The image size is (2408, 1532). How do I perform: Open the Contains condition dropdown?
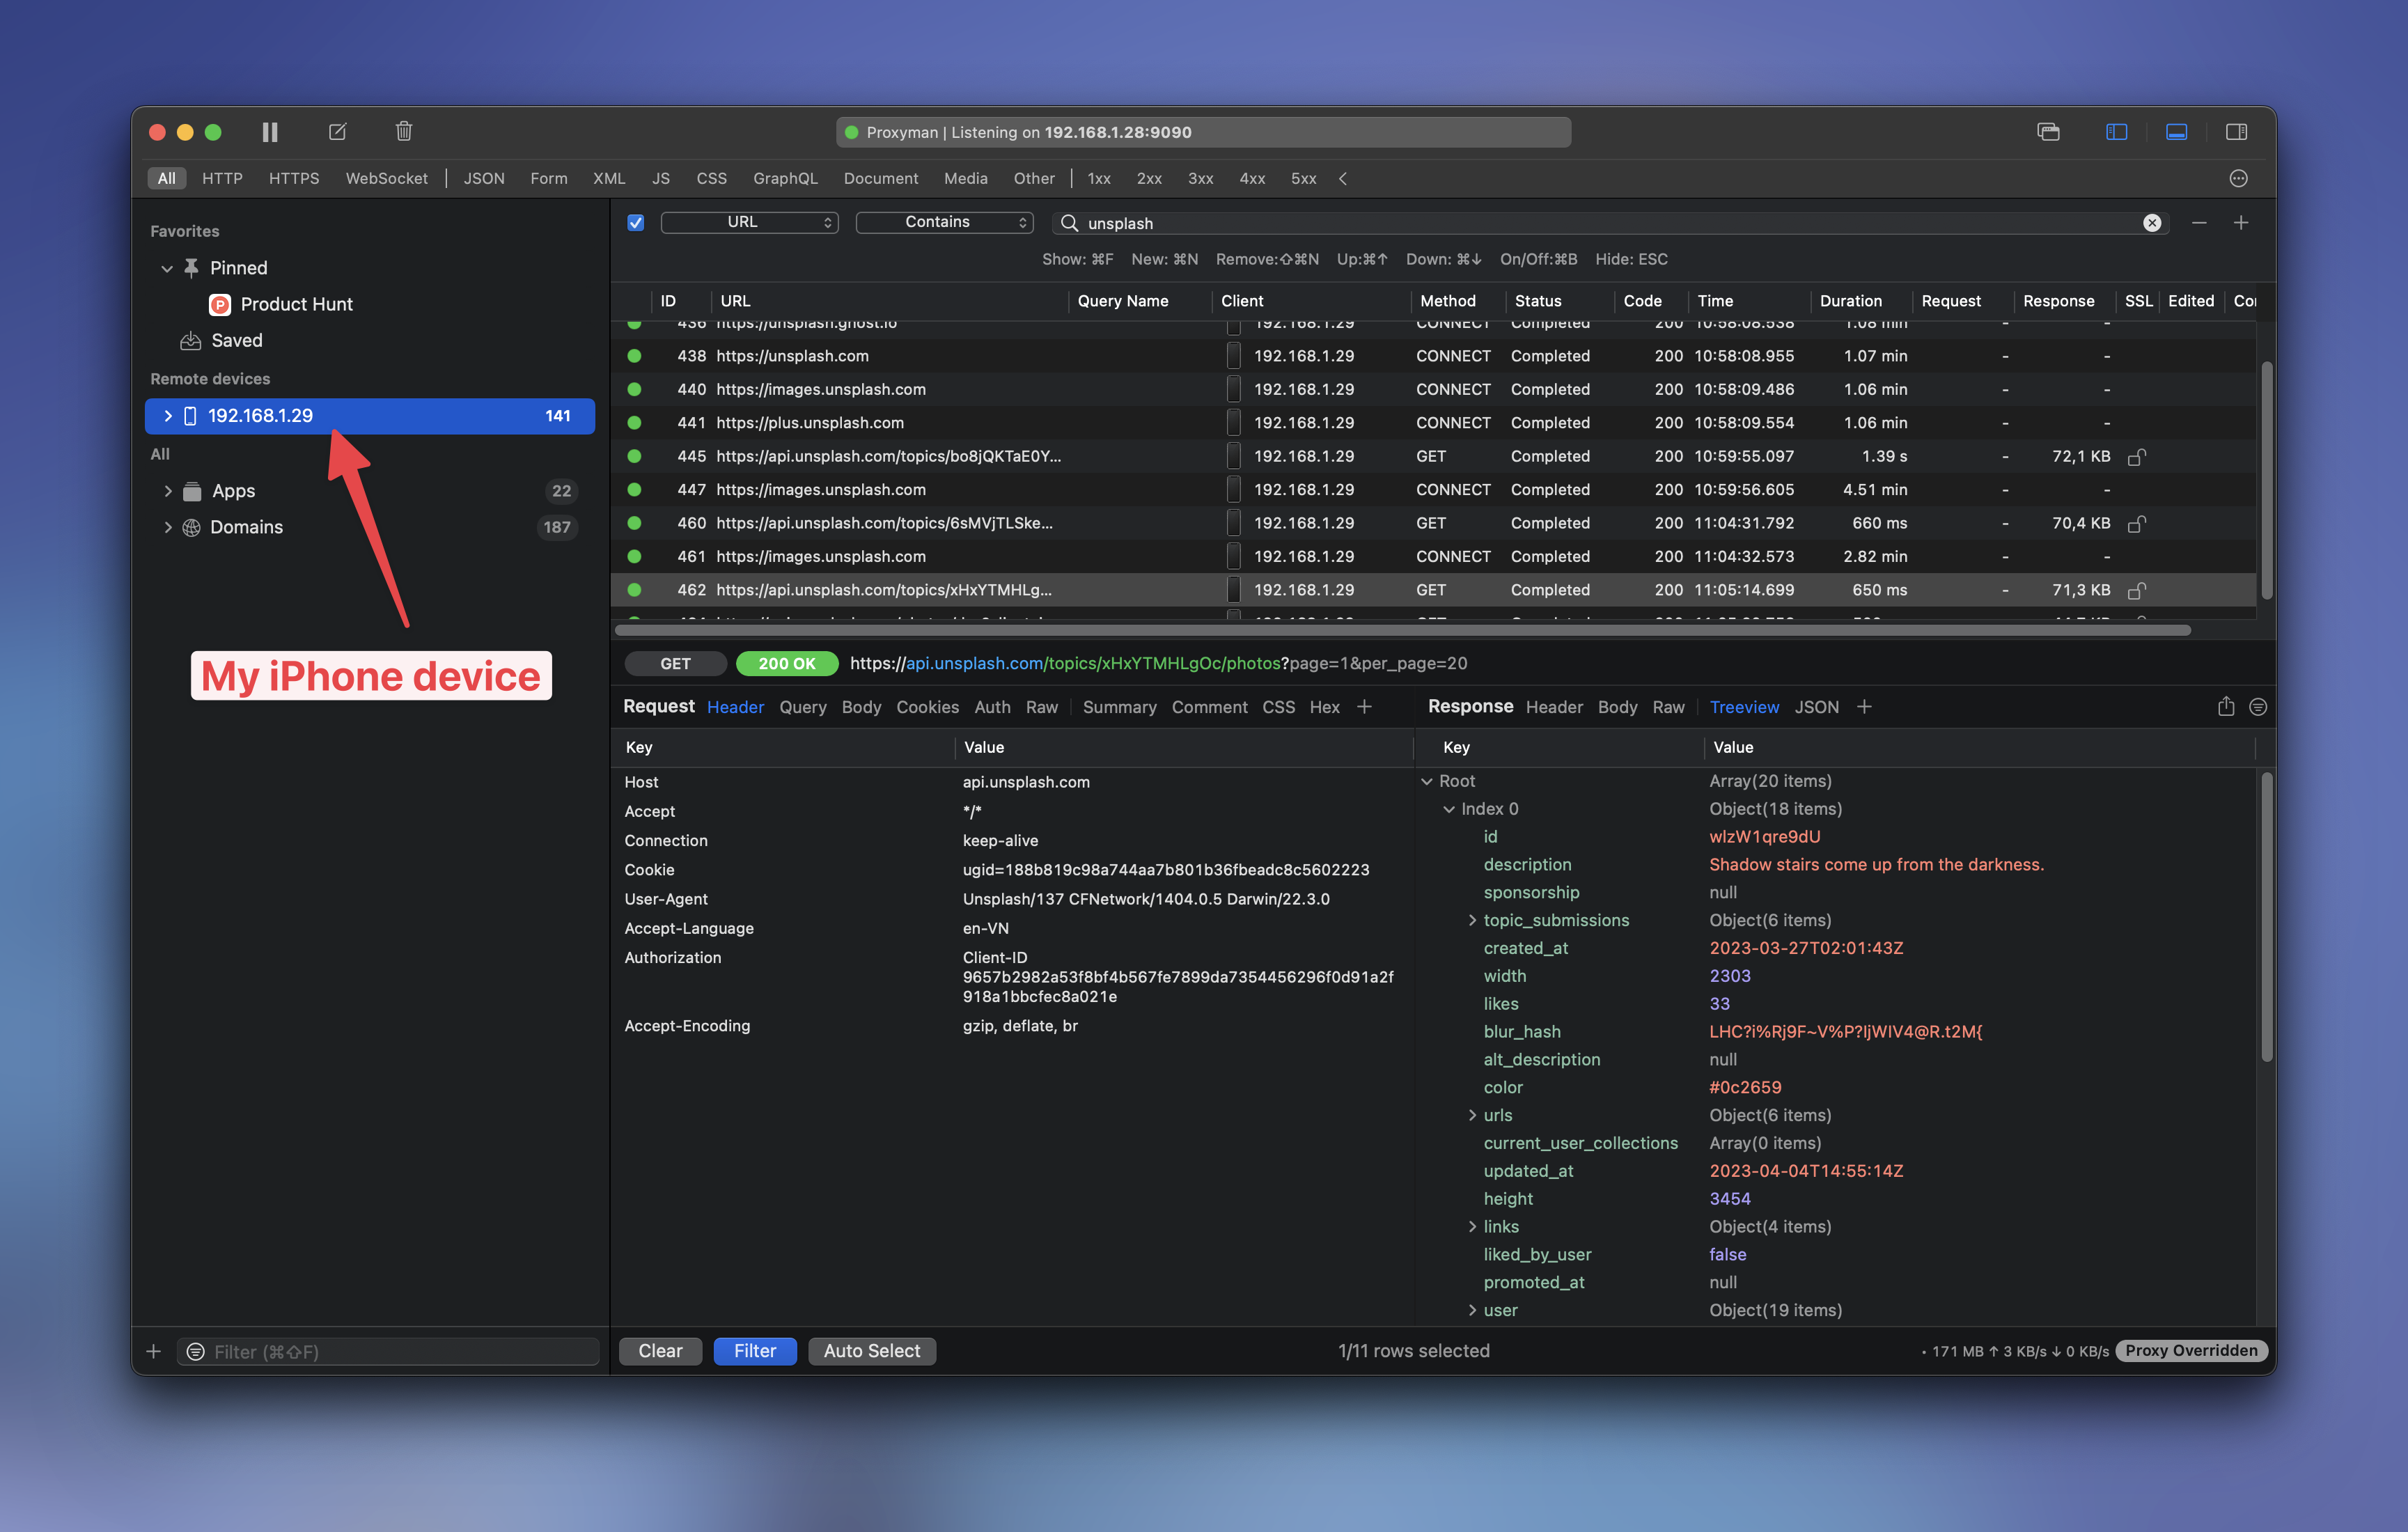tap(945, 222)
